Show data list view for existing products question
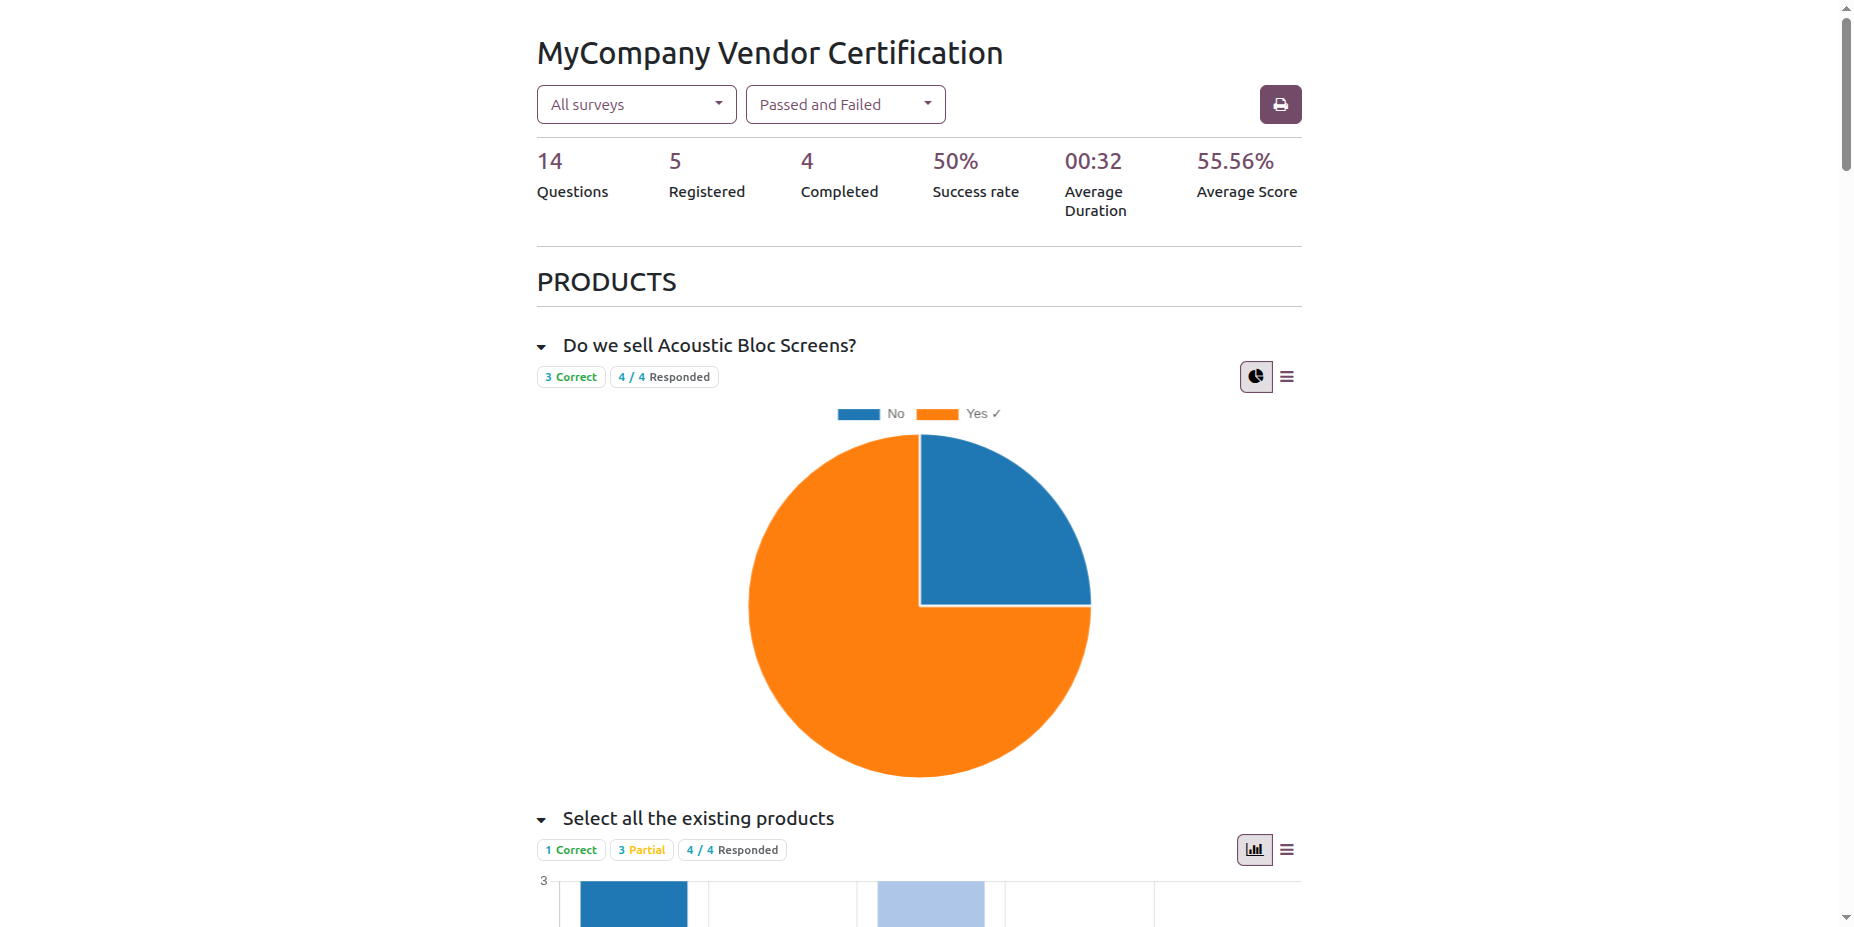The height and width of the screenshot is (927, 1854). pos(1287,850)
